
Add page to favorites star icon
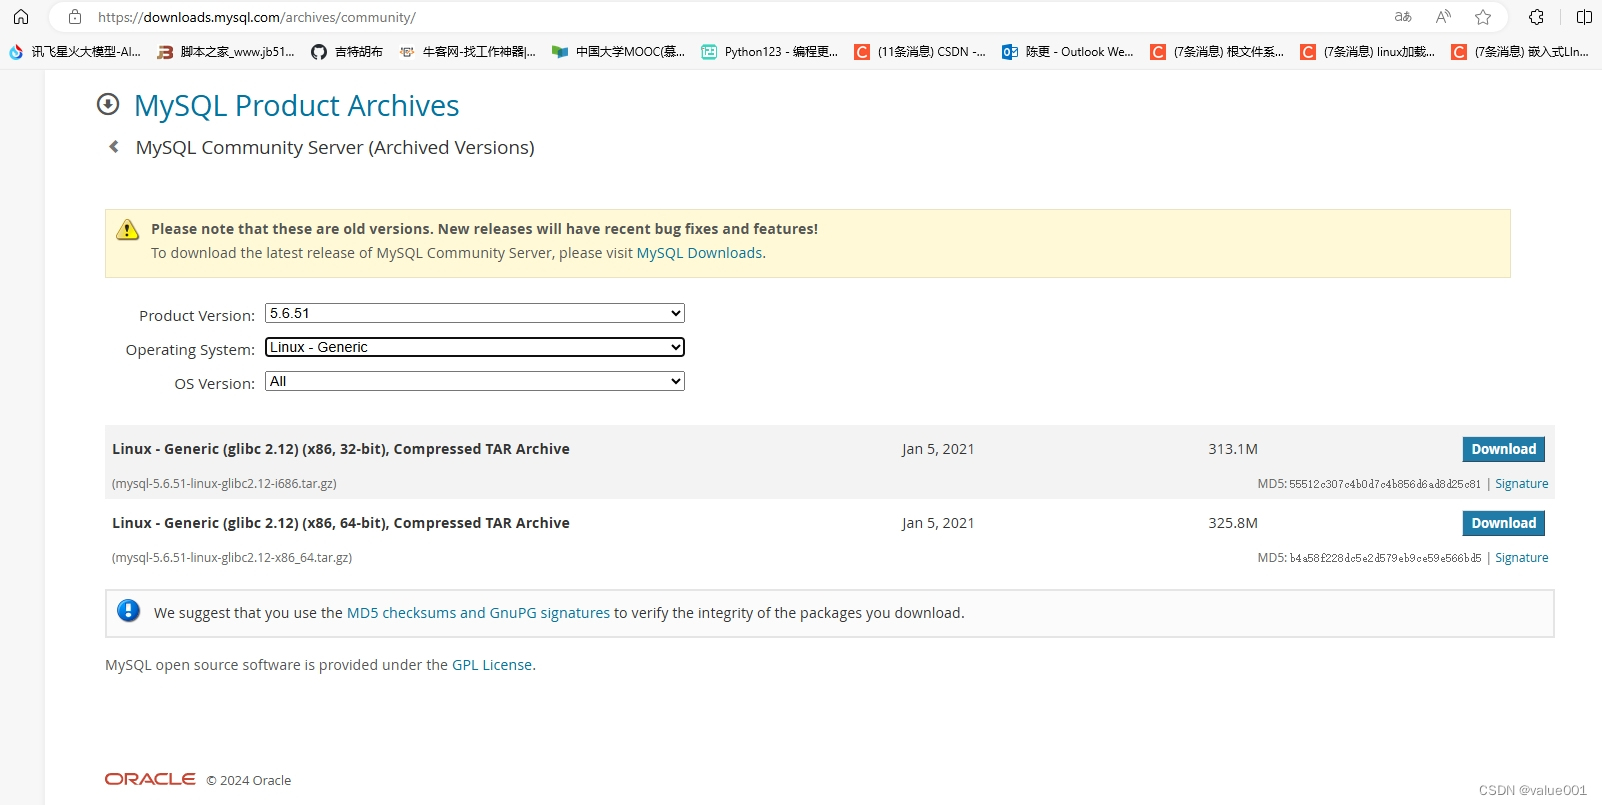pyautogui.click(x=1483, y=17)
